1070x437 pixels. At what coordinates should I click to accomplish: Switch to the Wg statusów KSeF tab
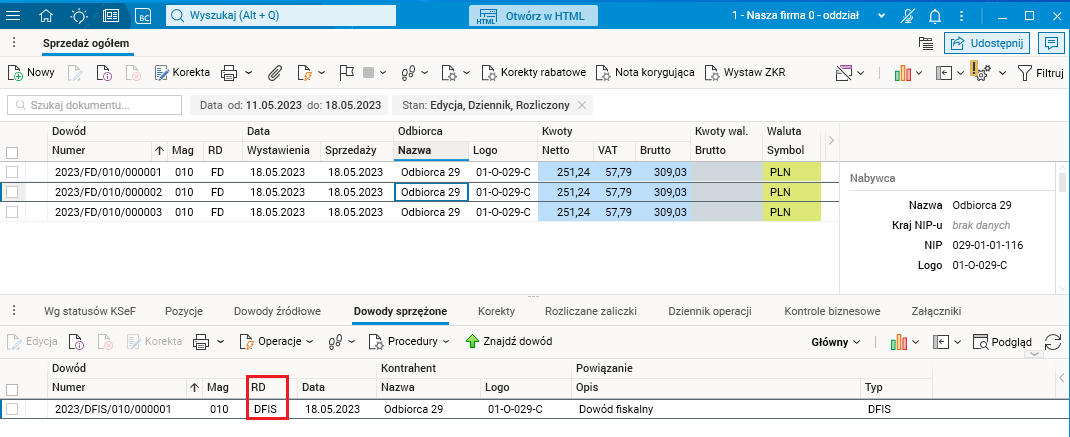coord(90,311)
